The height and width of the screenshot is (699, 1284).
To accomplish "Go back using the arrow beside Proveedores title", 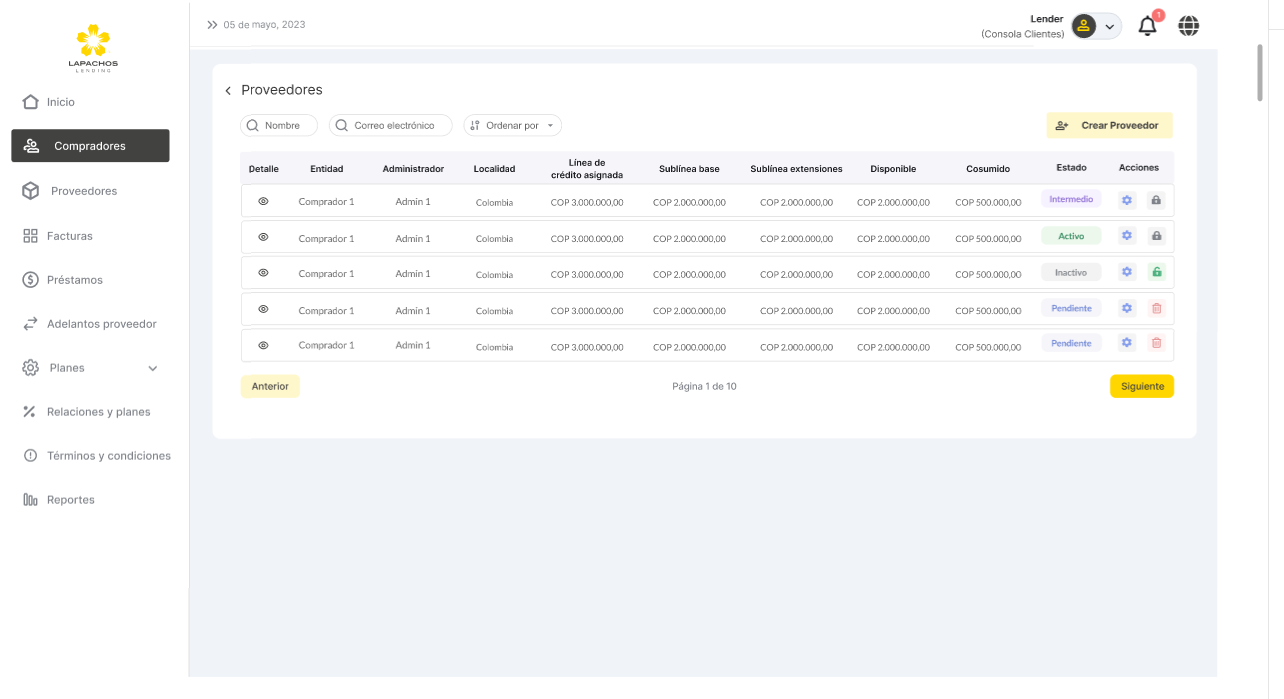I will tap(228, 91).
